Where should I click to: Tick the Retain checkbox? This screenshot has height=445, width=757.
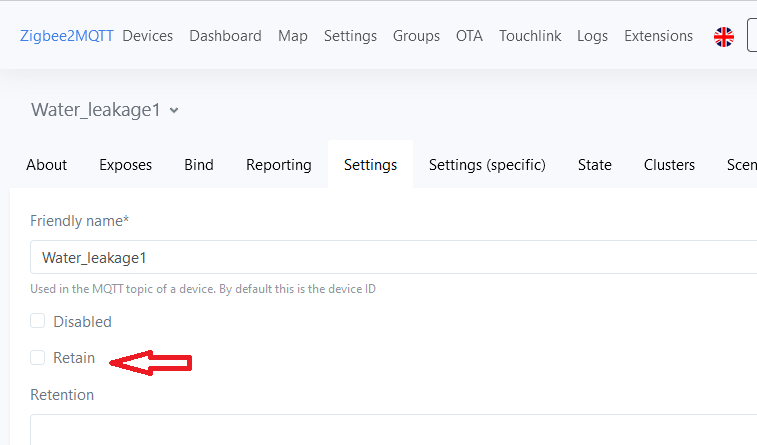click(38, 358)
